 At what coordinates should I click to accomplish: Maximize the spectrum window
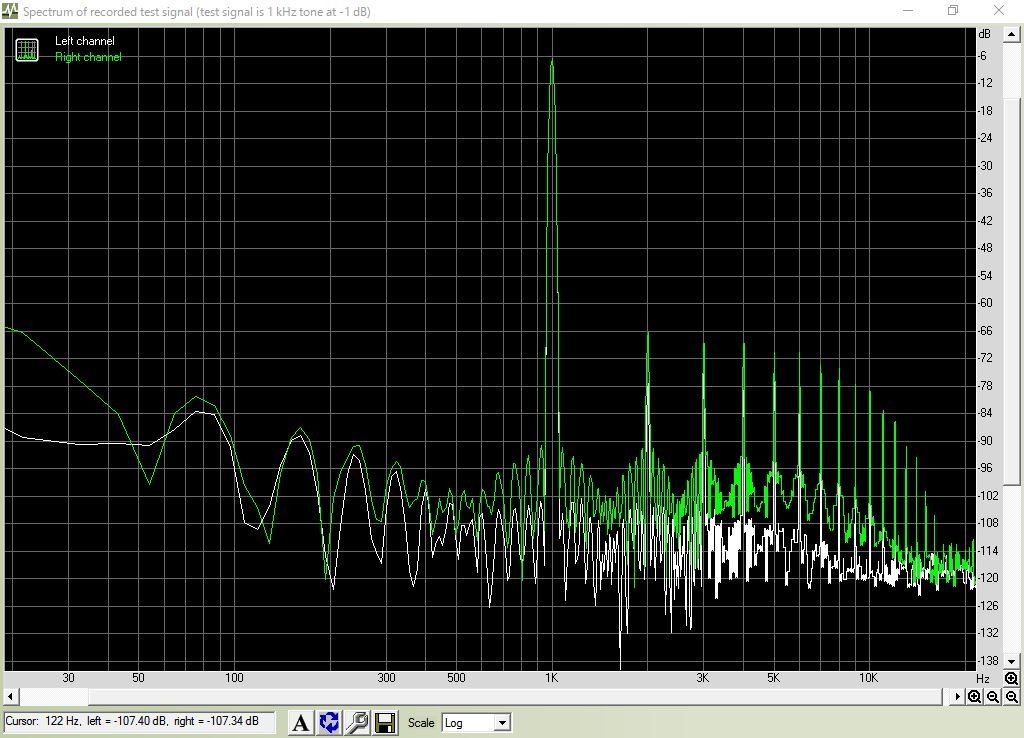point(953,10)
